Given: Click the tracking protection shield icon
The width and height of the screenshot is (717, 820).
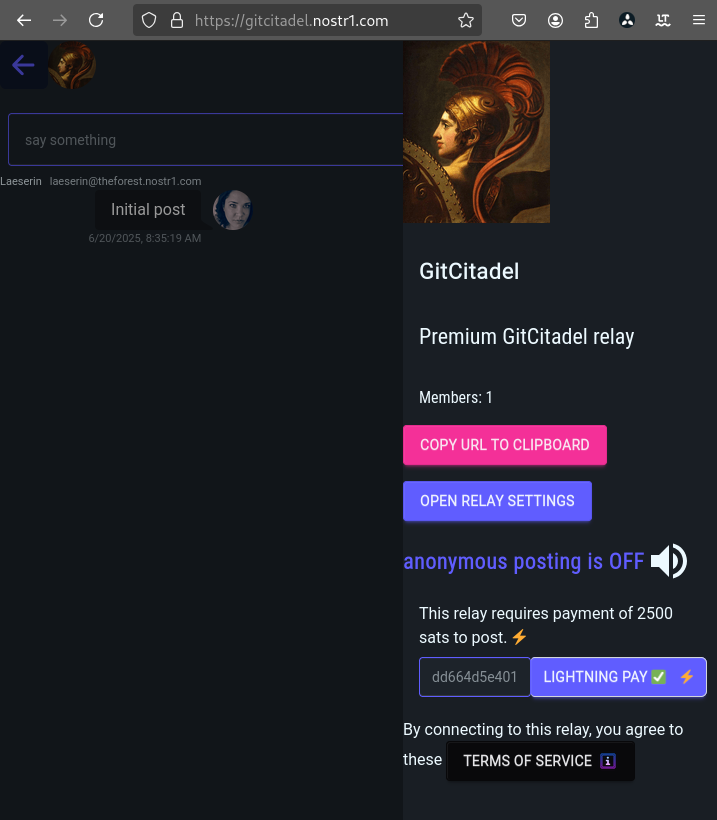Looking at the screenshot, I should click(x=149, y=20).
